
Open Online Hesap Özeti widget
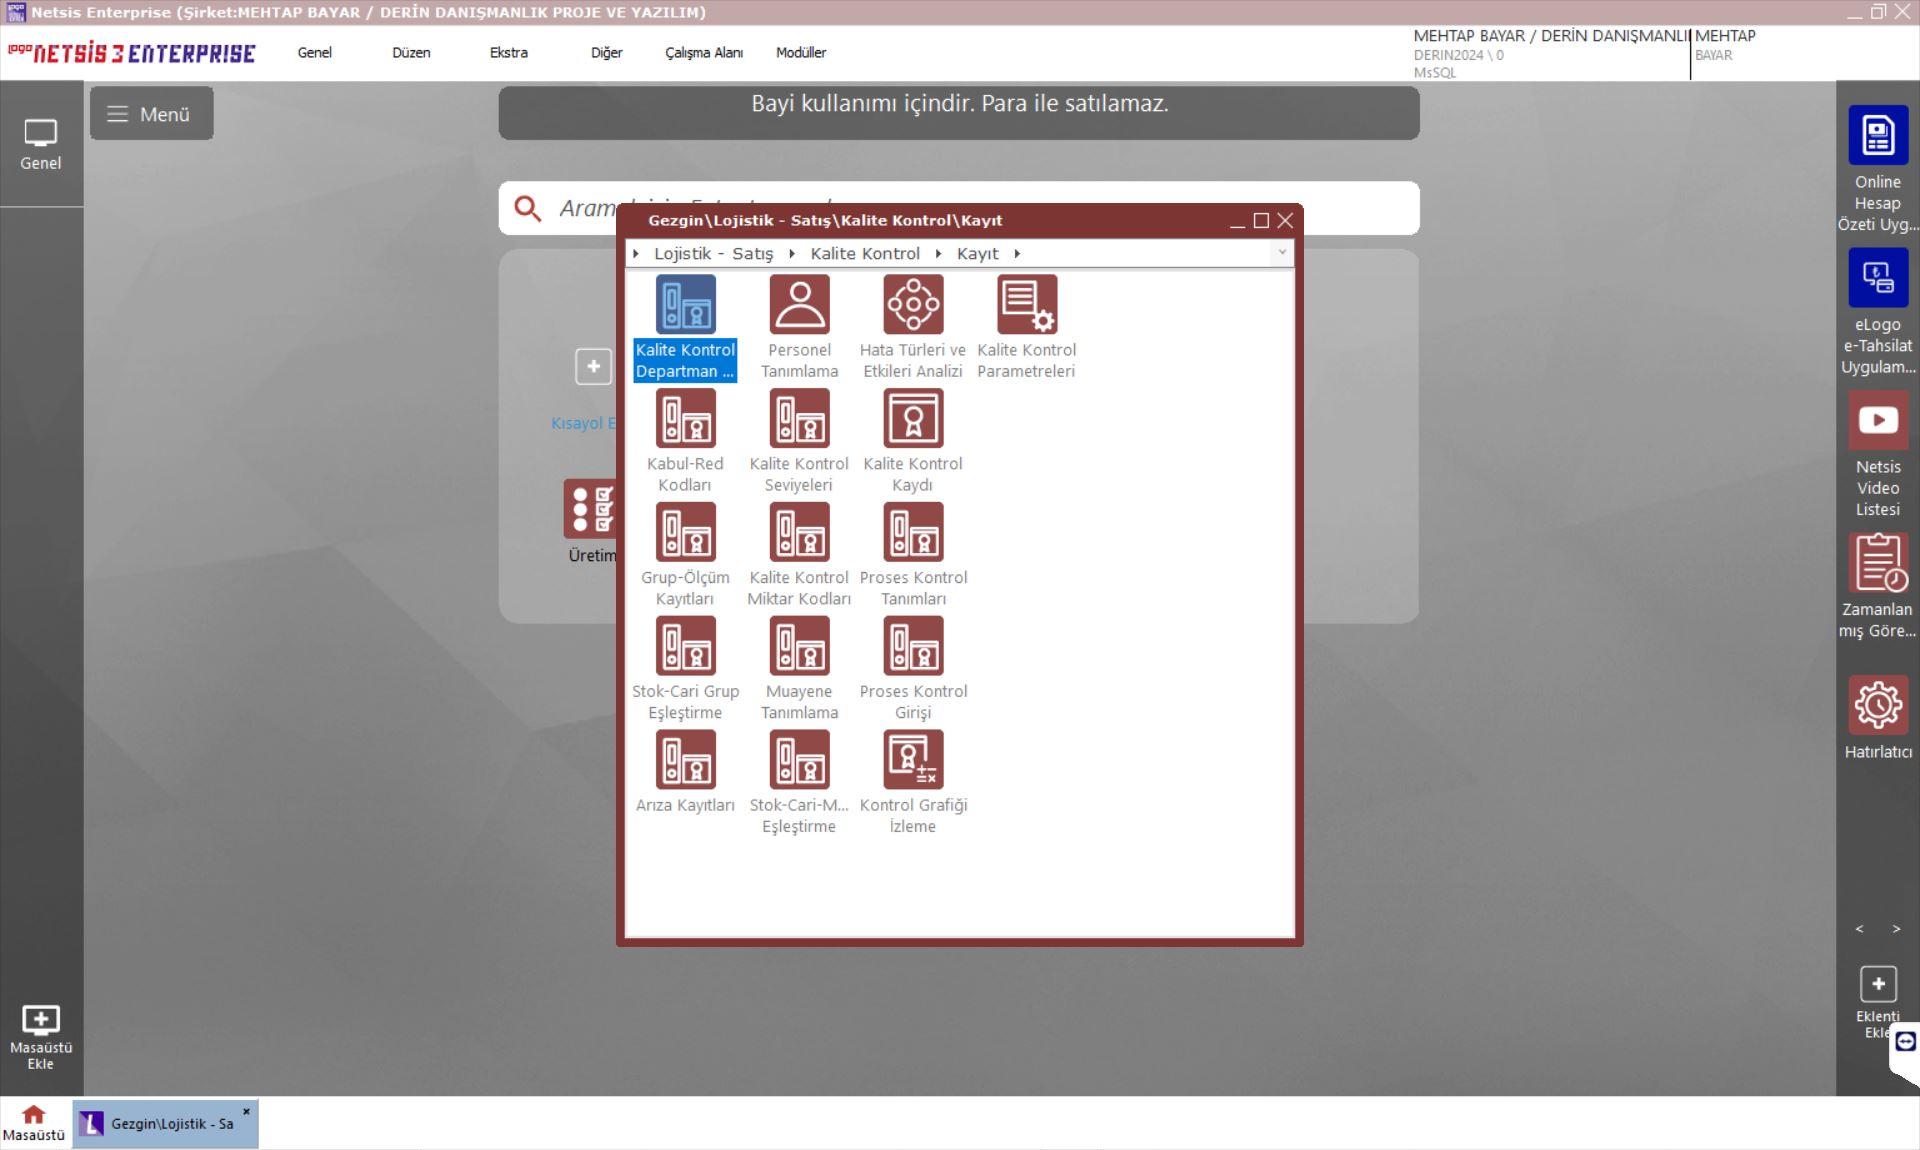click(1878, 135)
